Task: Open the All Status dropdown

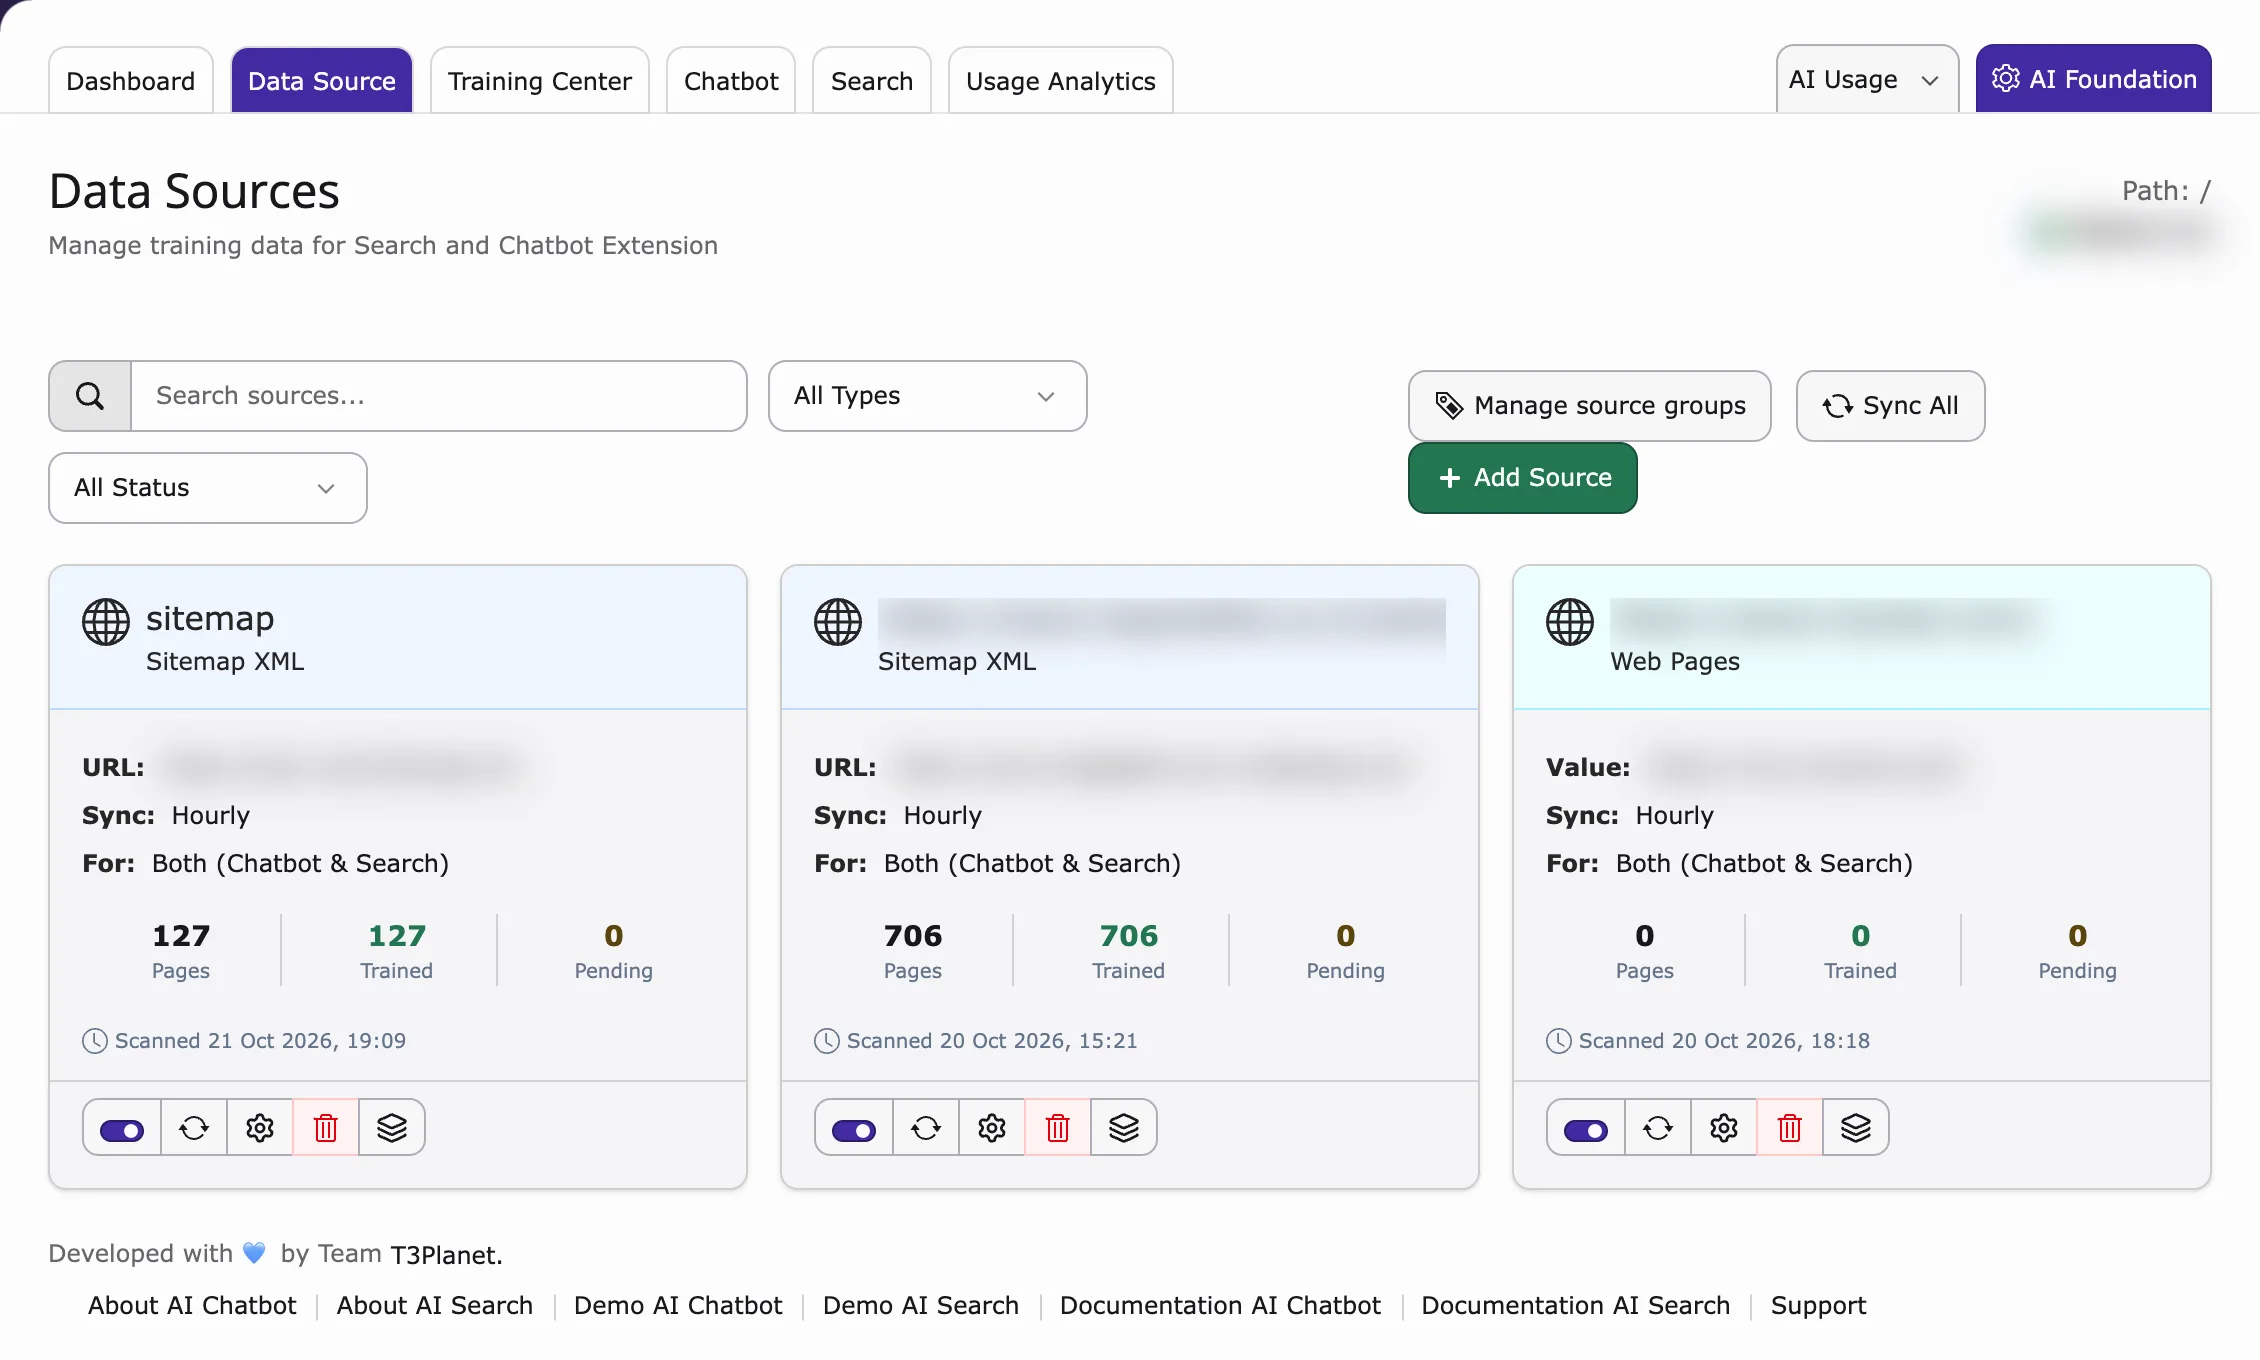Action: [x=207, y=488]
